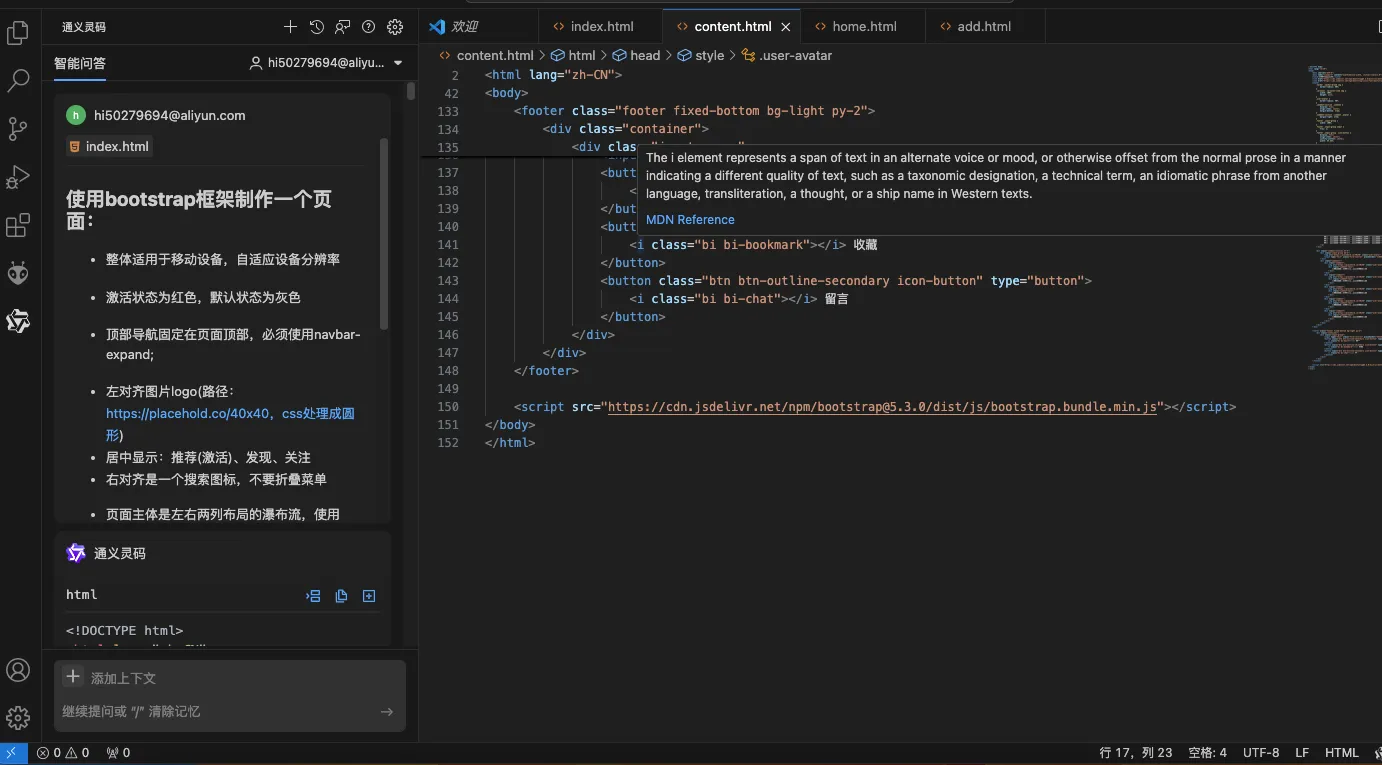1382x765 pixels.
Task: Click head in the breadcrumb
Action: [645, 55]
